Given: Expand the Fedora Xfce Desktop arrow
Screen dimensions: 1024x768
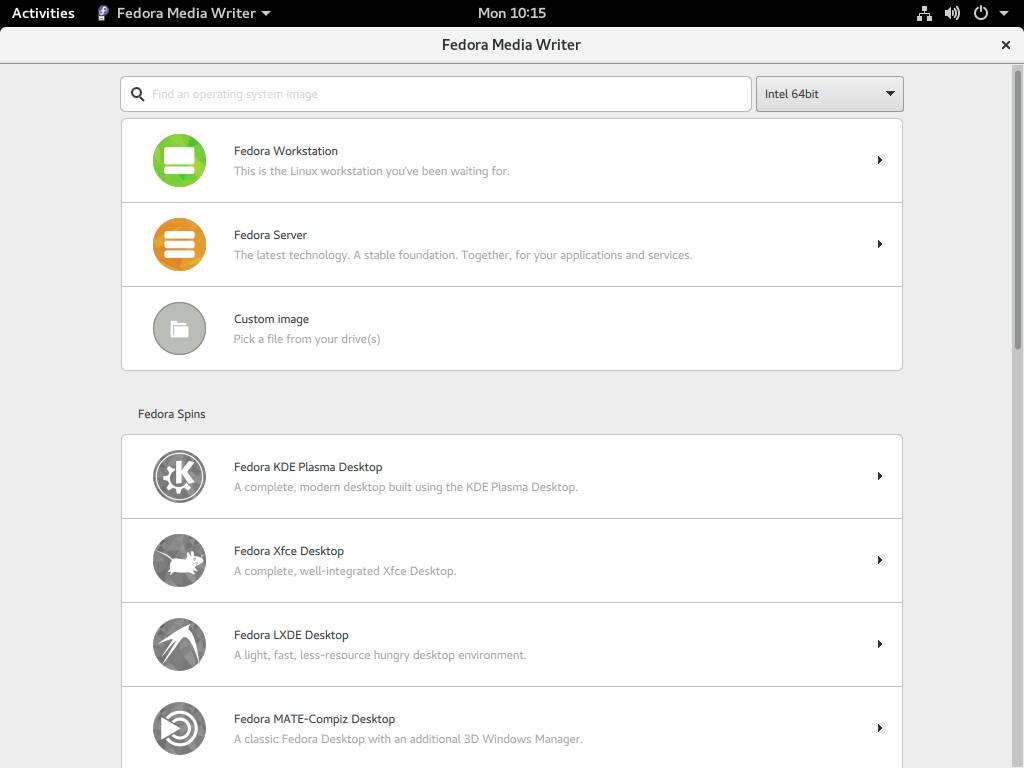Looking at the screenshot, I should 880,560.
